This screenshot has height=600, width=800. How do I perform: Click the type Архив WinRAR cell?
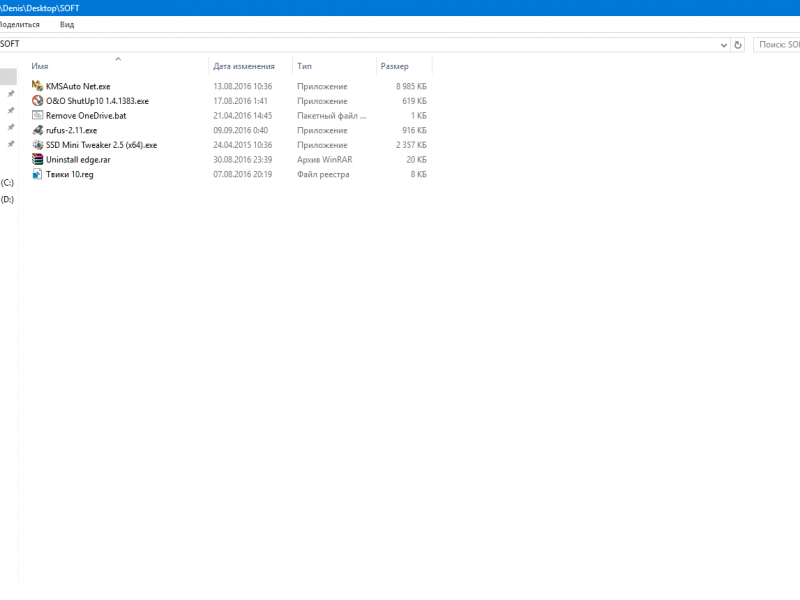coord(324,160)
